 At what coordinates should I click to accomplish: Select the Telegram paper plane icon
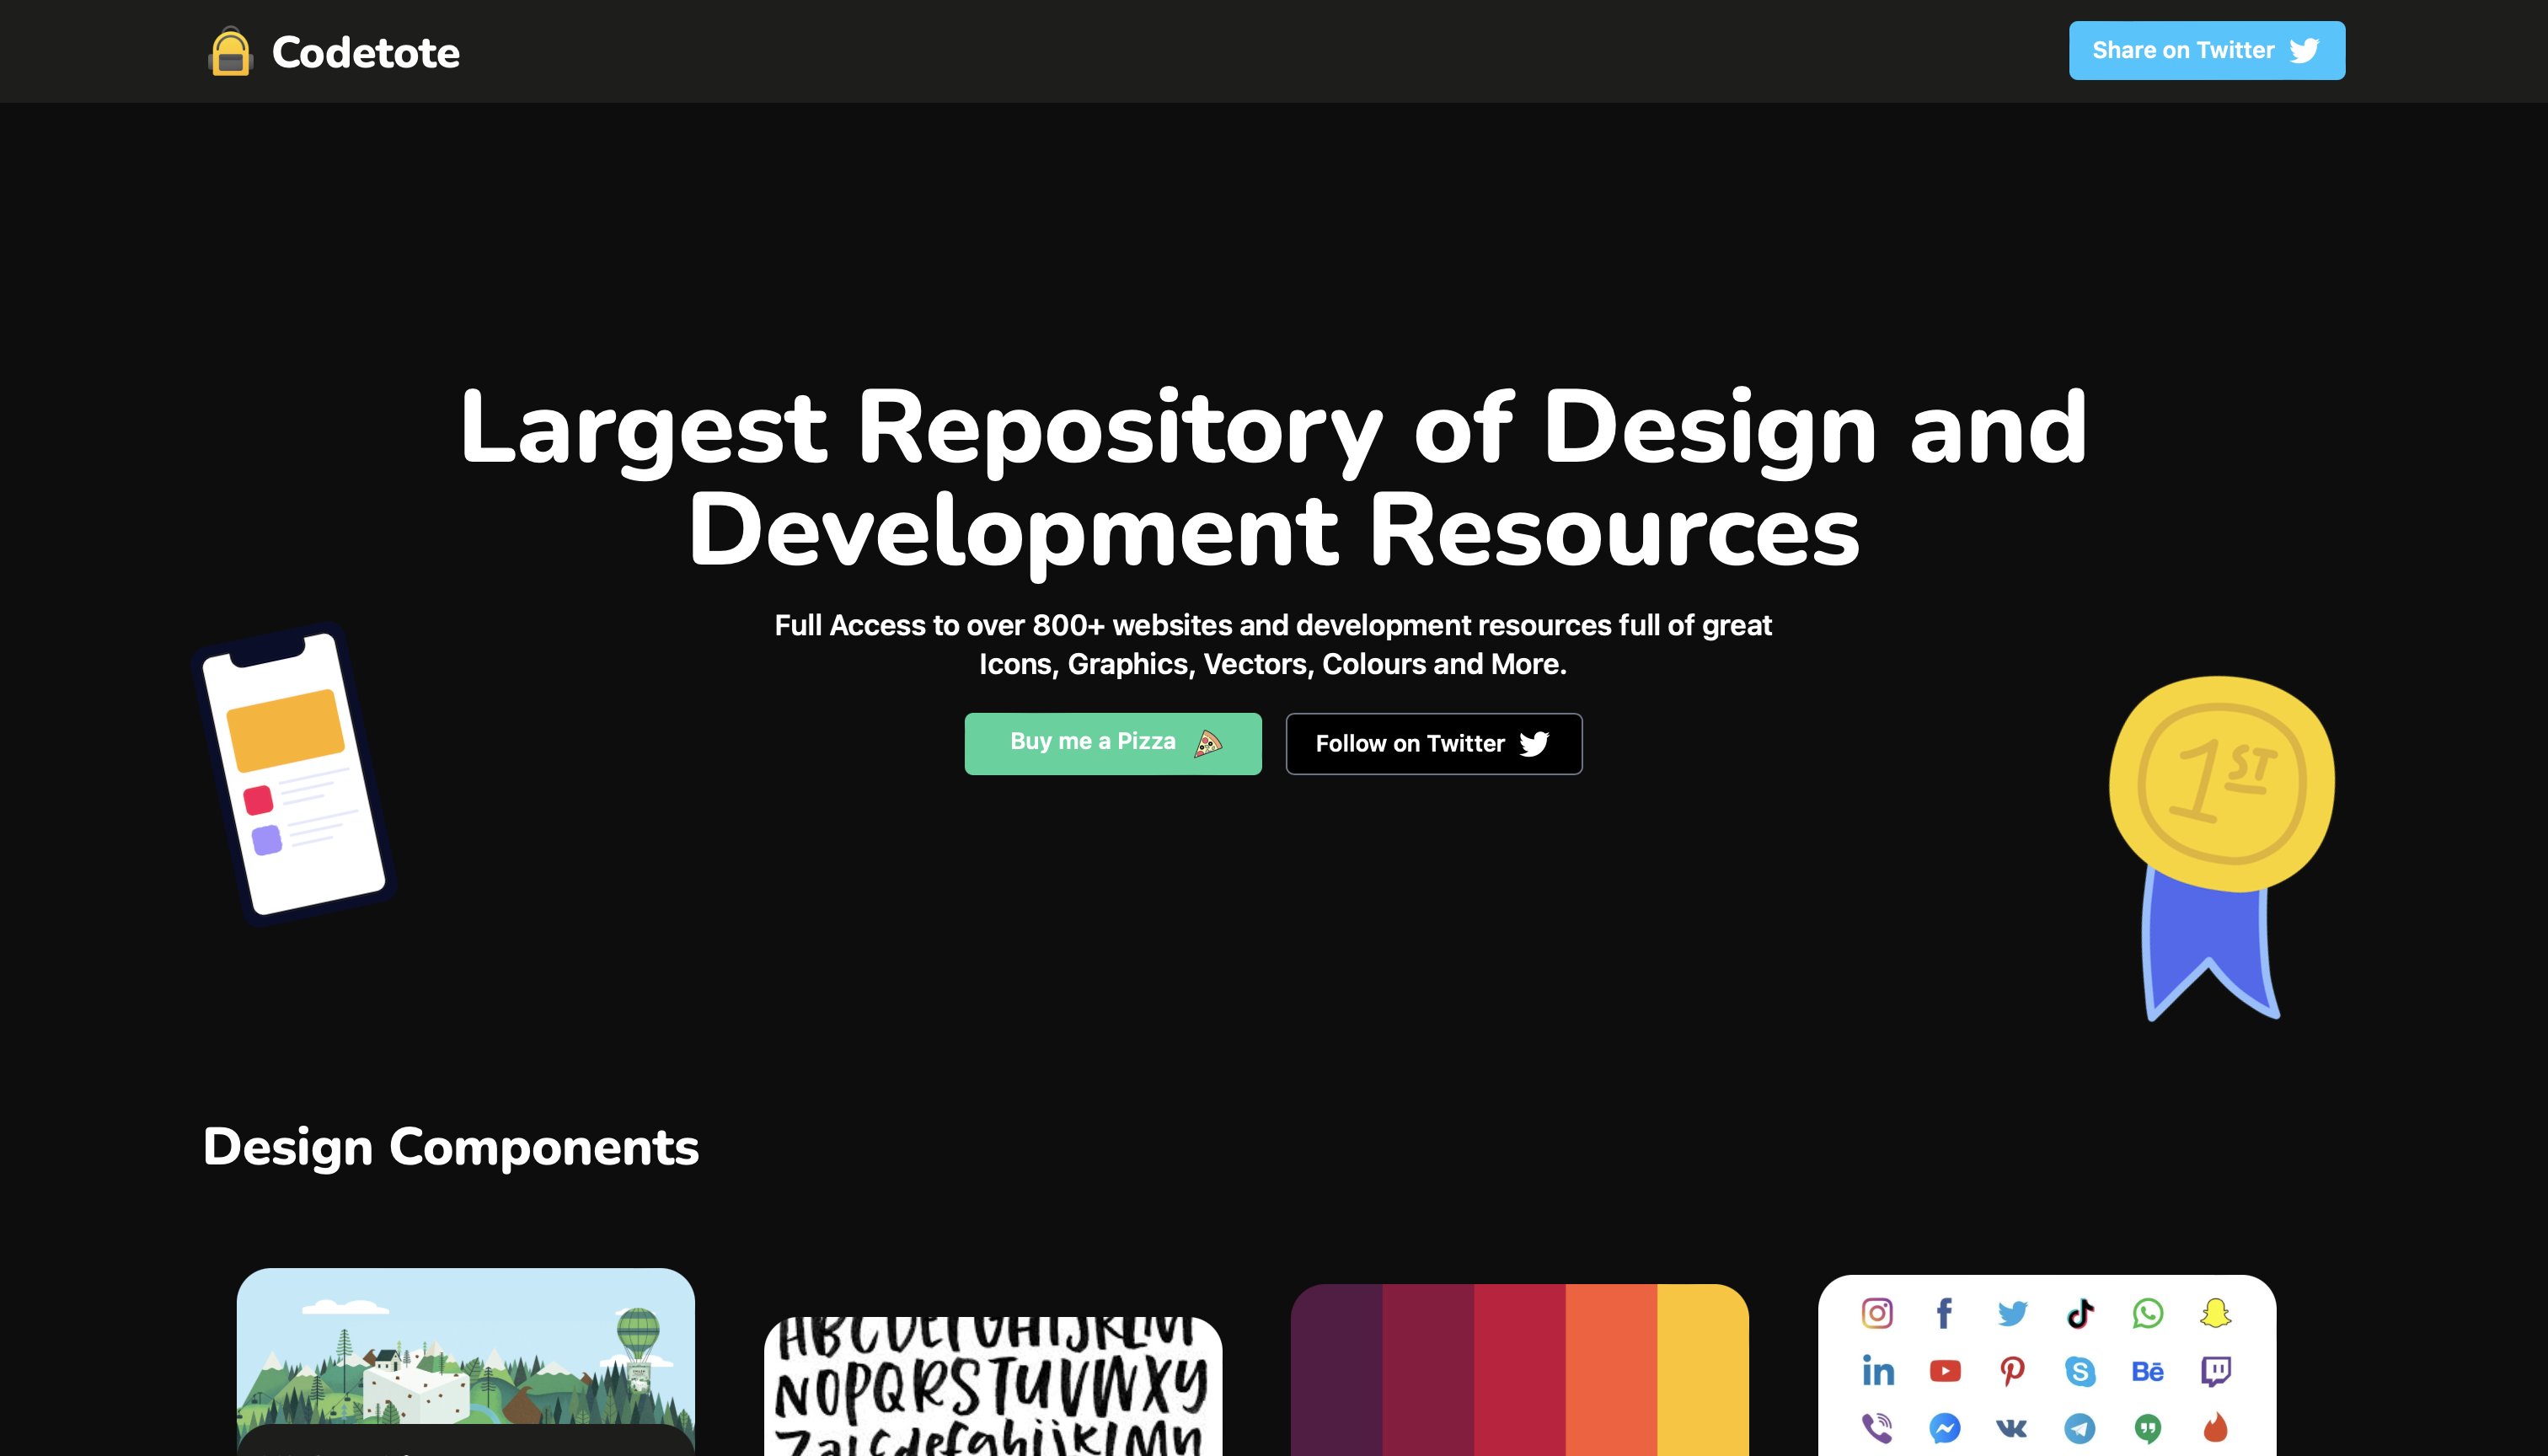pos(2080,1427)
